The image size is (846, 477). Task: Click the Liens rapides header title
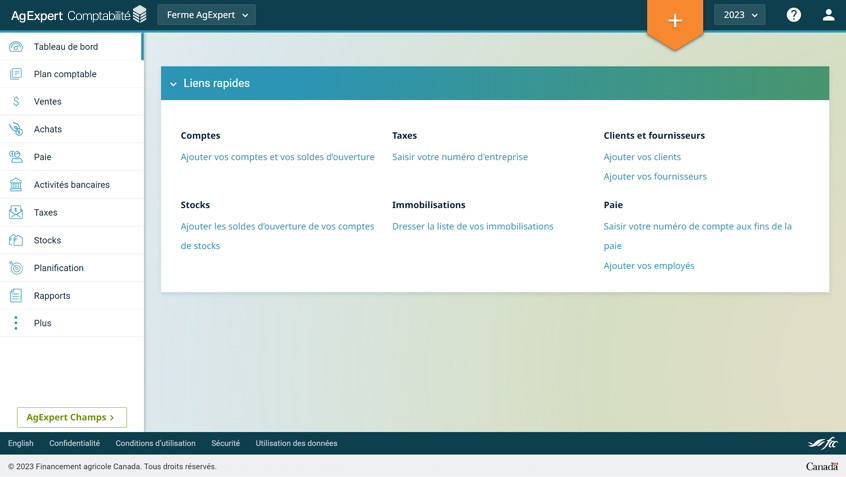pos(216,83)
